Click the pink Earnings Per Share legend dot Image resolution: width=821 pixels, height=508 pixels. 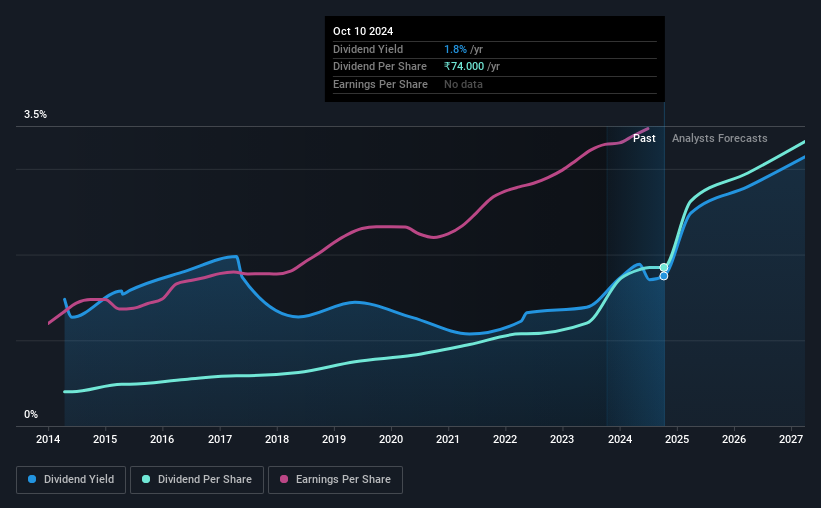coord(284,479)
